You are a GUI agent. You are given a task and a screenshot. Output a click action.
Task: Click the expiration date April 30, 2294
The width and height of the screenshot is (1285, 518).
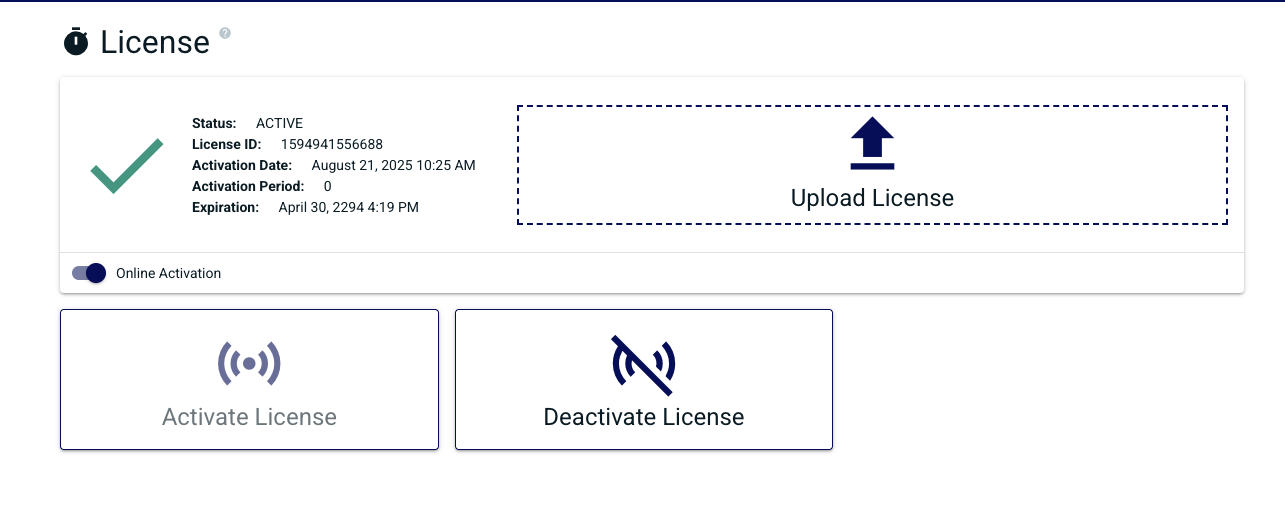[348, 208]
